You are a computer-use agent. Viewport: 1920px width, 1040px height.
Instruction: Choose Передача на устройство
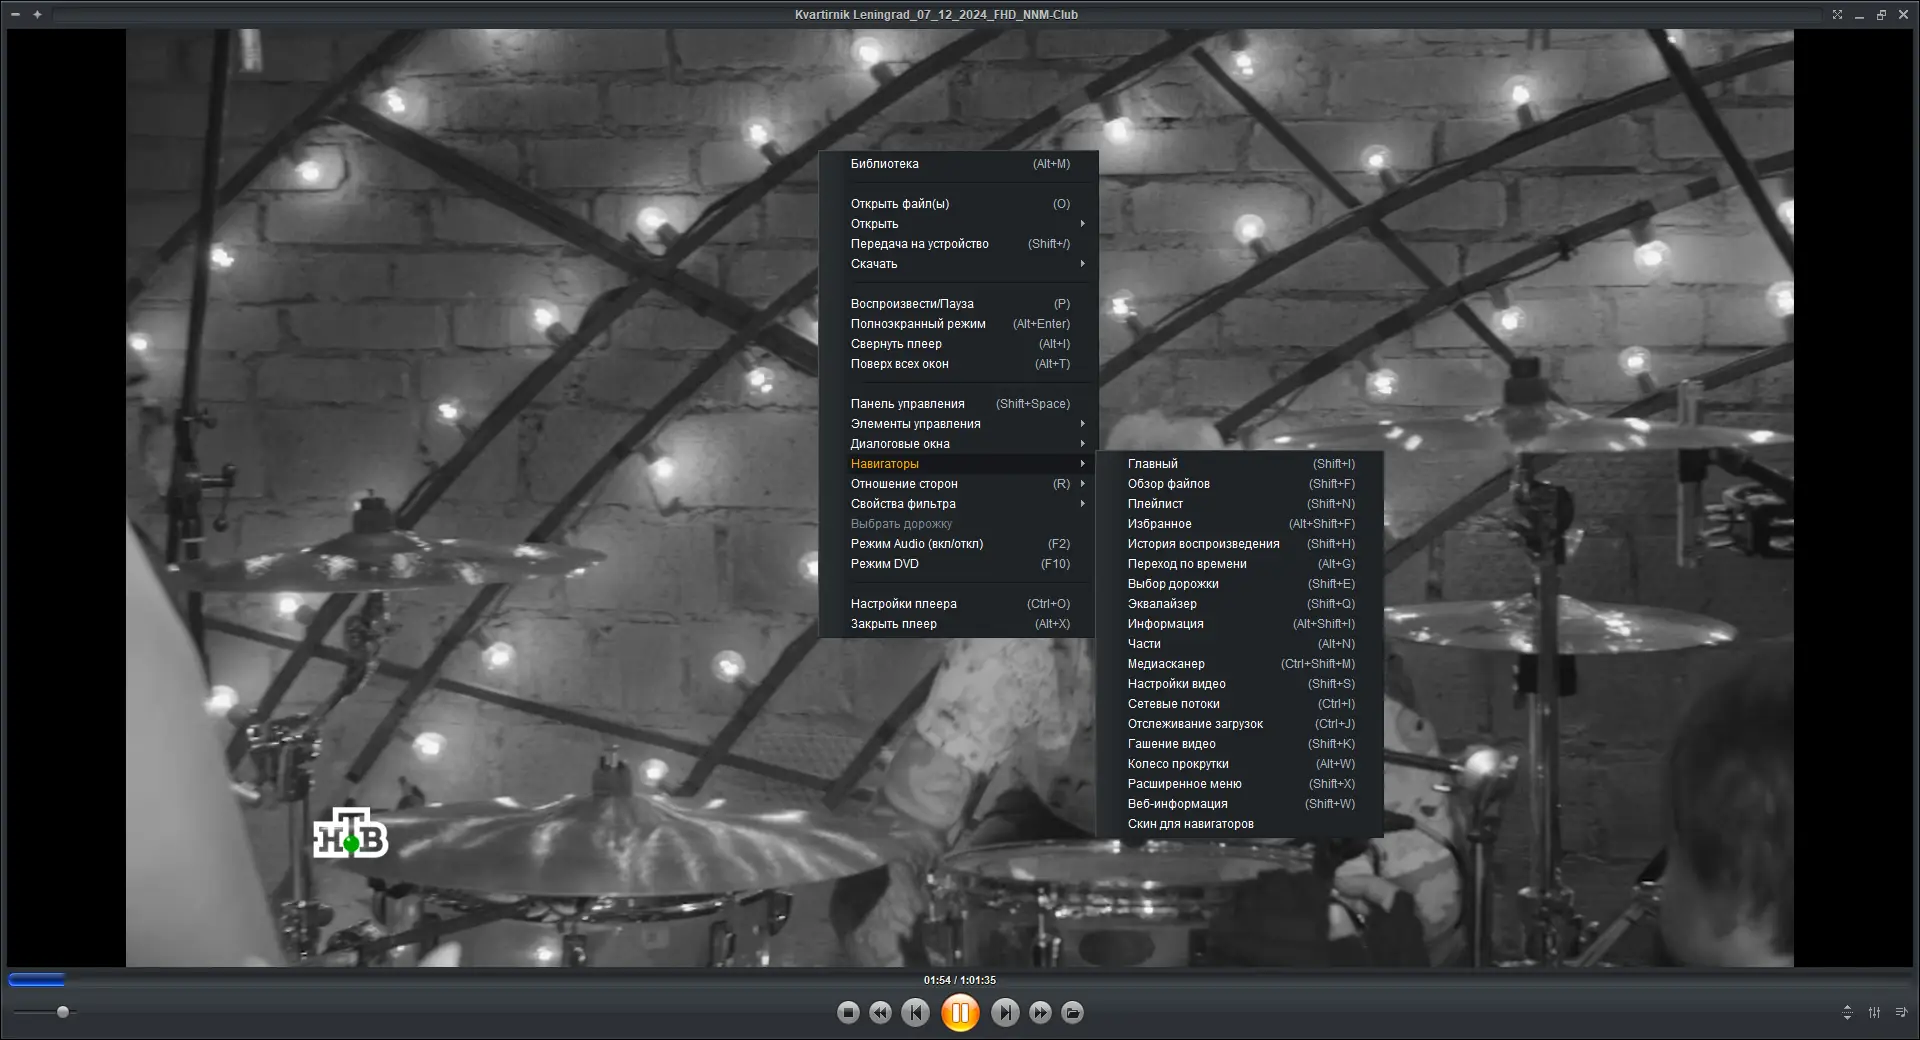pyautogui.click(x=959, y=244)
